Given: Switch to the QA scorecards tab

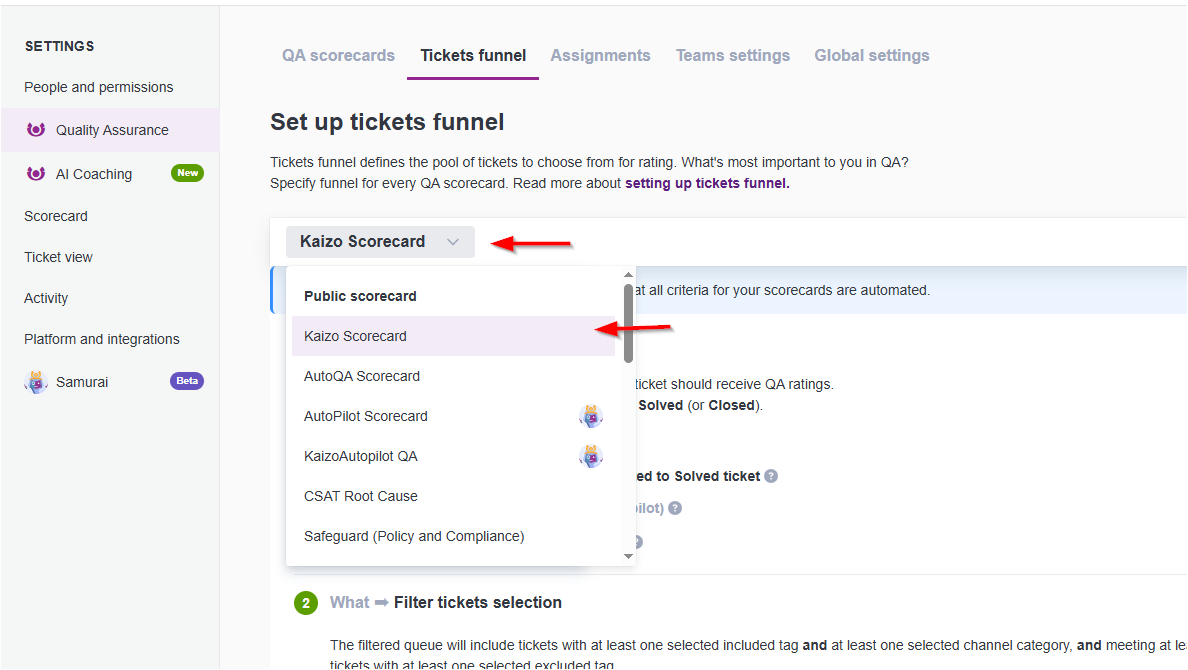Looking at the screenshot, I should pos(339,55).
